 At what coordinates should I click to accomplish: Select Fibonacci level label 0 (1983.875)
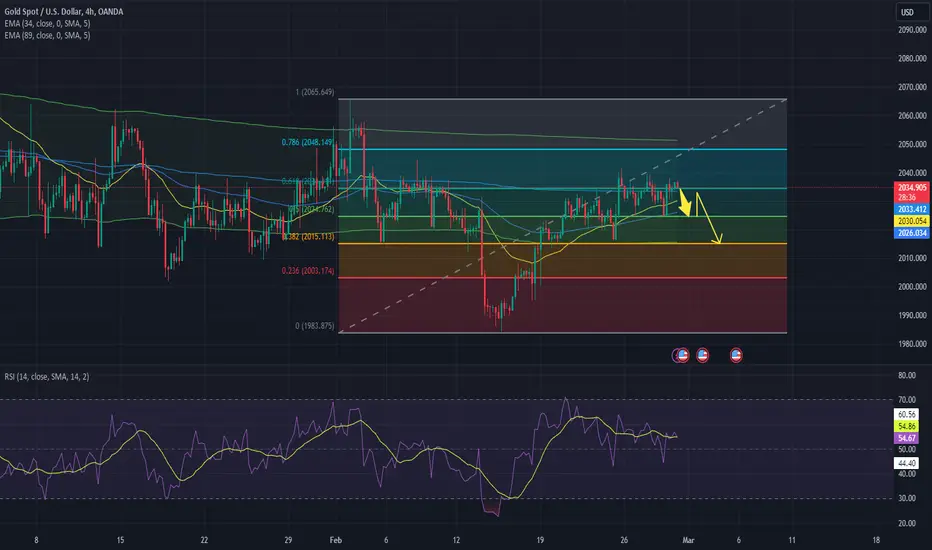(315, 326)
